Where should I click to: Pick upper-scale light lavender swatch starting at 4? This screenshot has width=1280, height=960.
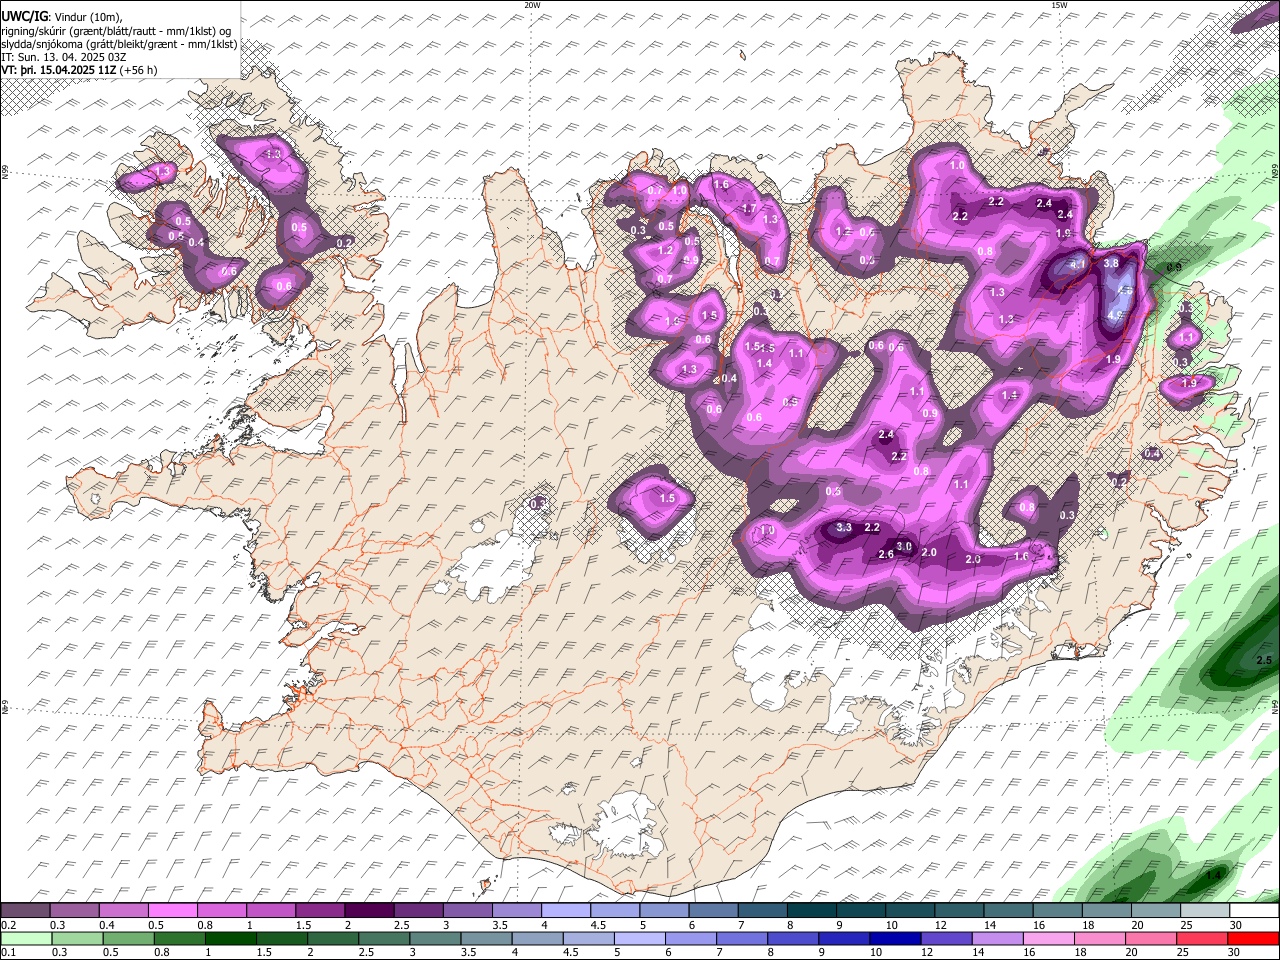(566, 911)
